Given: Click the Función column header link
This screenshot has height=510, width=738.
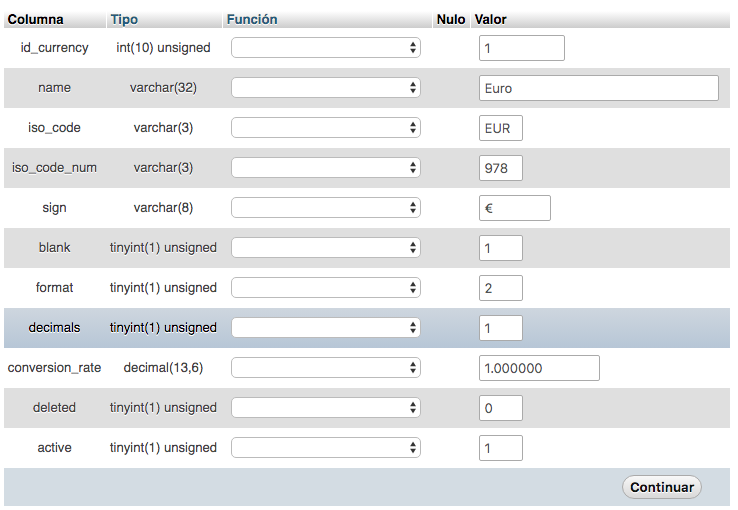Looking at the screenshot, I should (252, 20).
